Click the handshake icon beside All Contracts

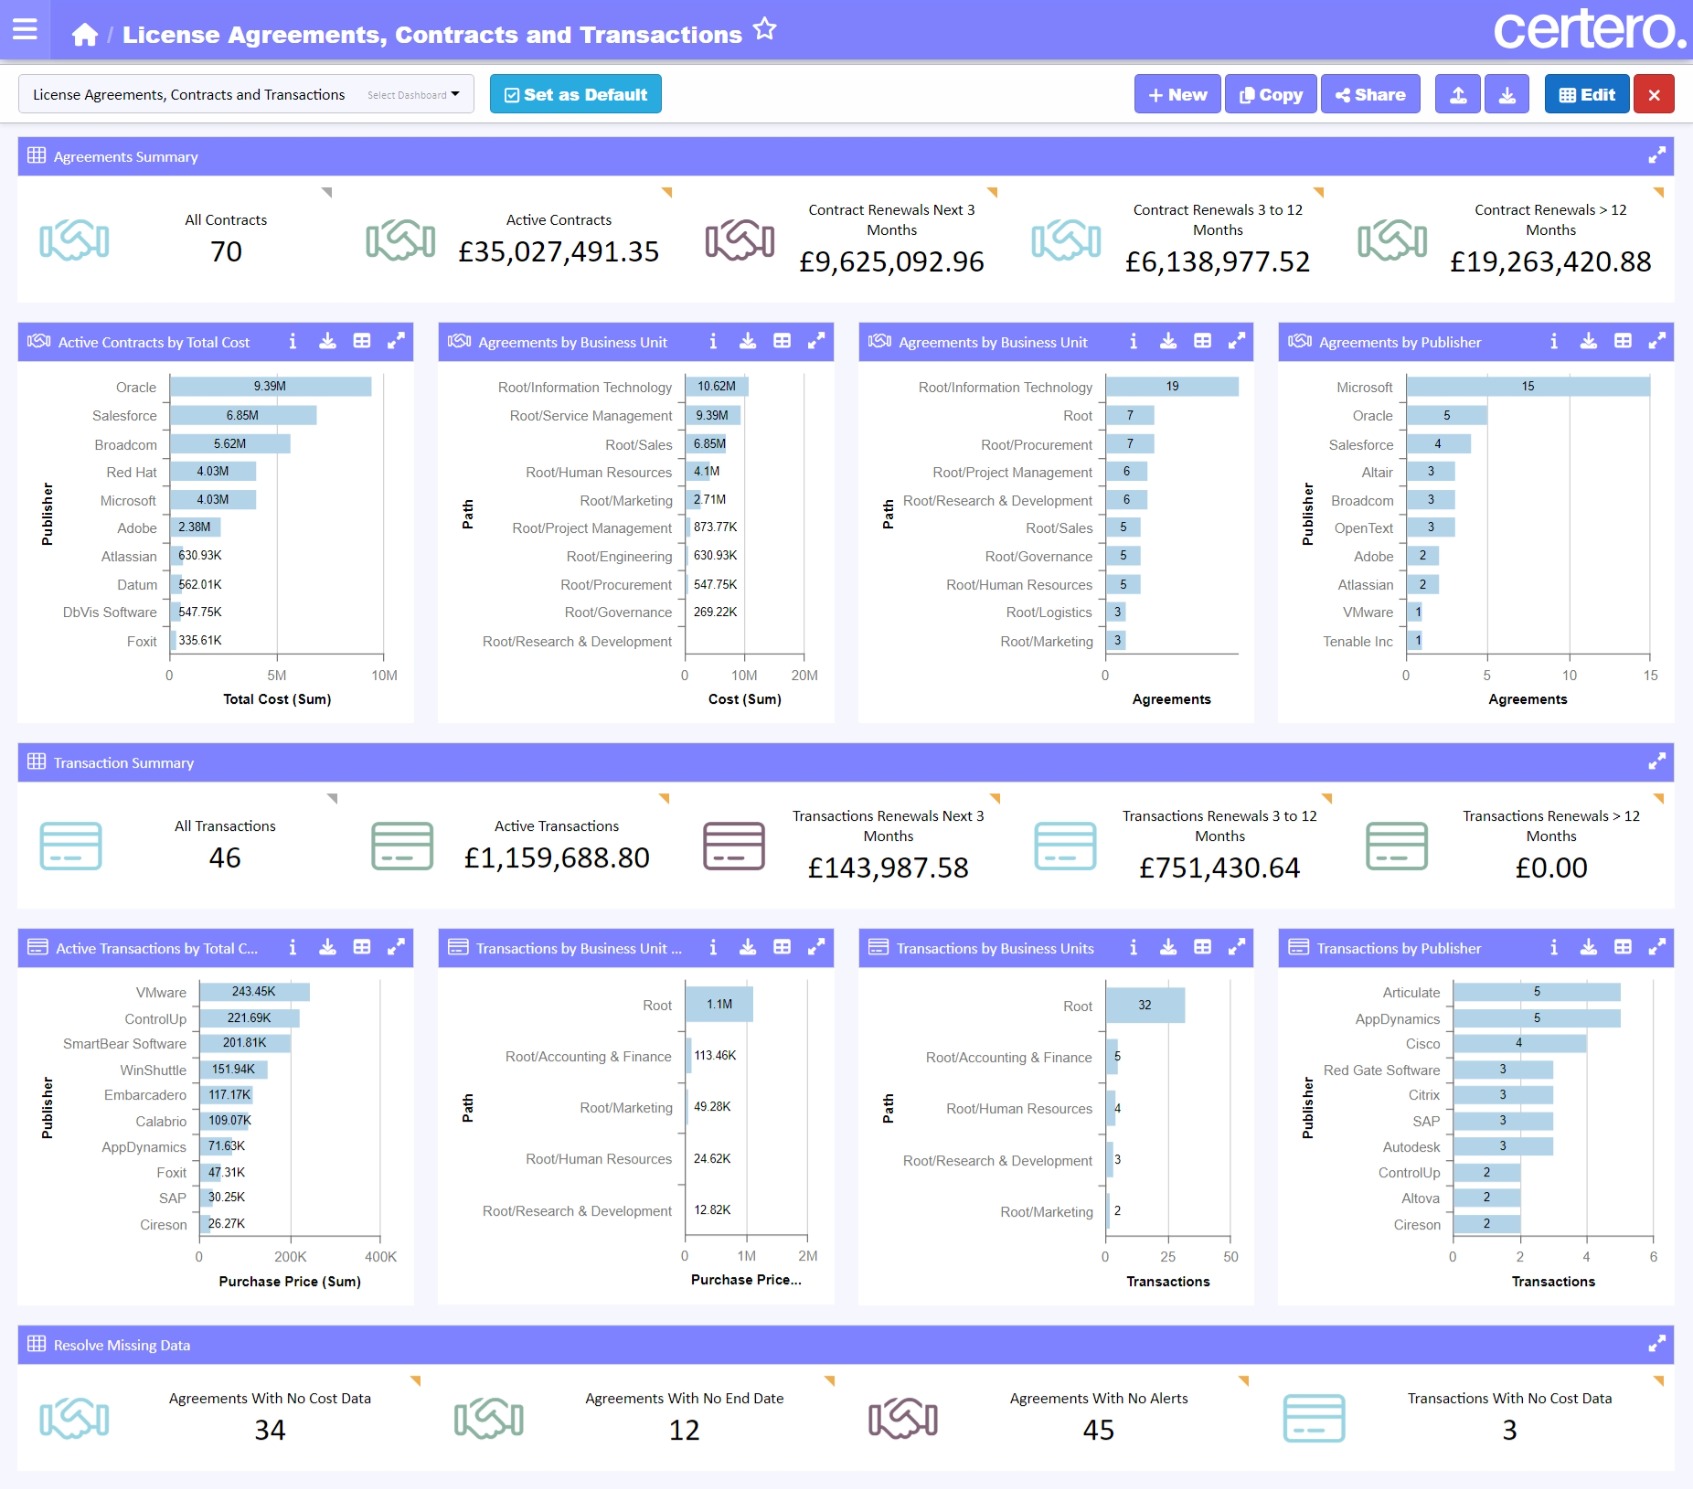(x=74, y=240)
